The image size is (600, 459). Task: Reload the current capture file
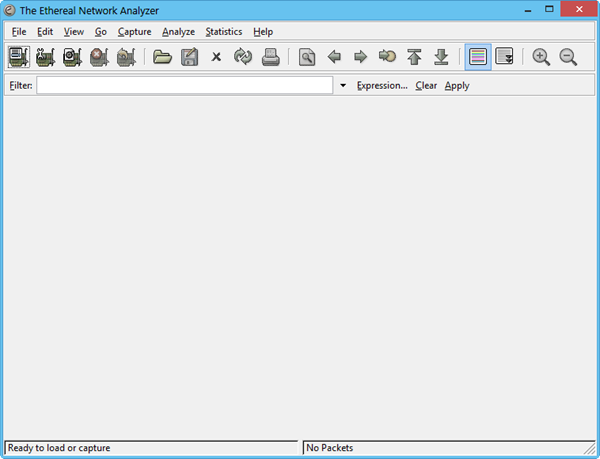243,57
